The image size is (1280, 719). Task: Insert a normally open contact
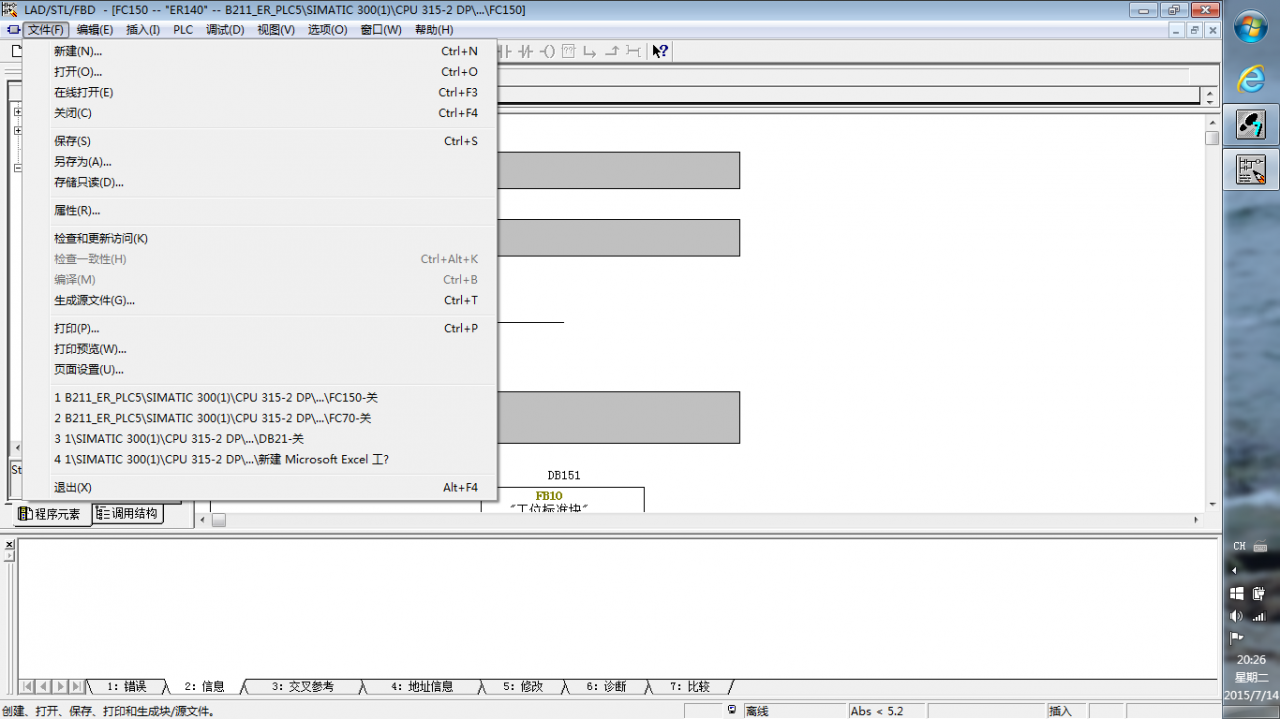pyautogui.click(x=505, y=51)
